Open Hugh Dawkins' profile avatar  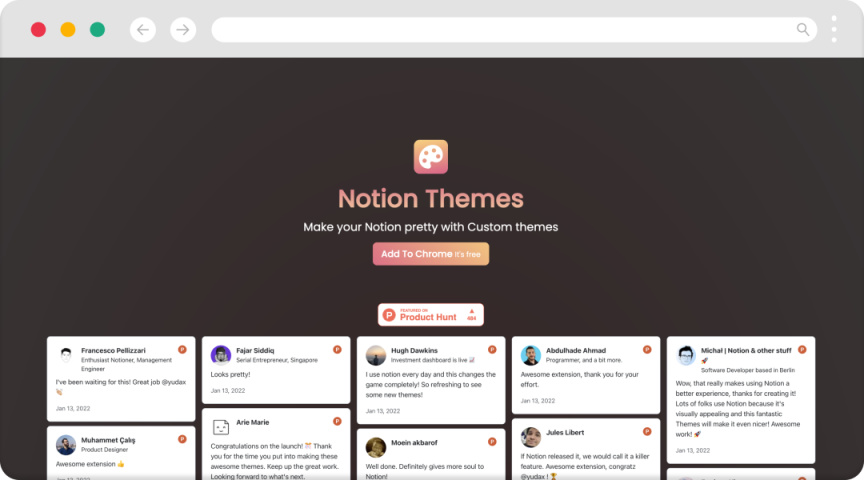(376, 355)
